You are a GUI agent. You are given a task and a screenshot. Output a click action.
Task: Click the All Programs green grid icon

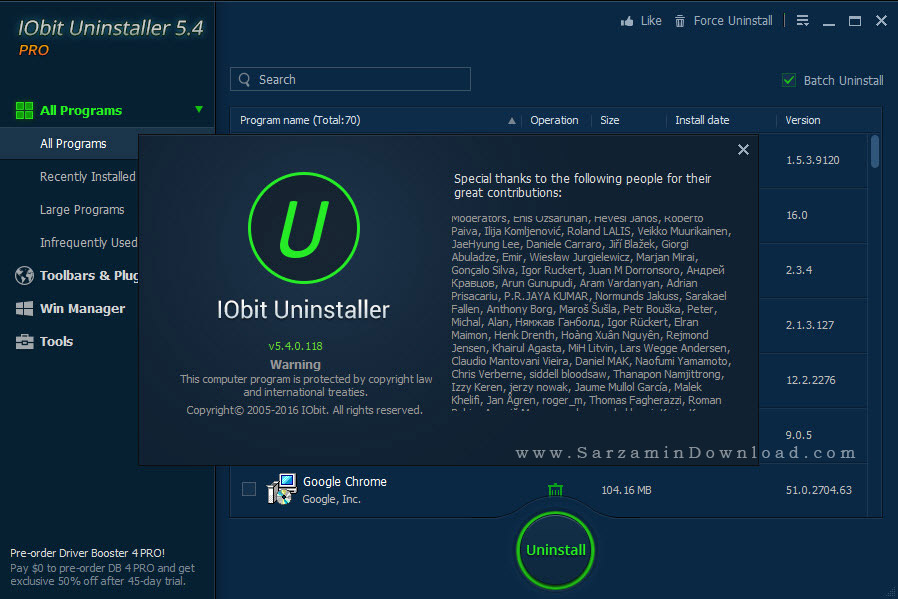(x=24, y=110)
